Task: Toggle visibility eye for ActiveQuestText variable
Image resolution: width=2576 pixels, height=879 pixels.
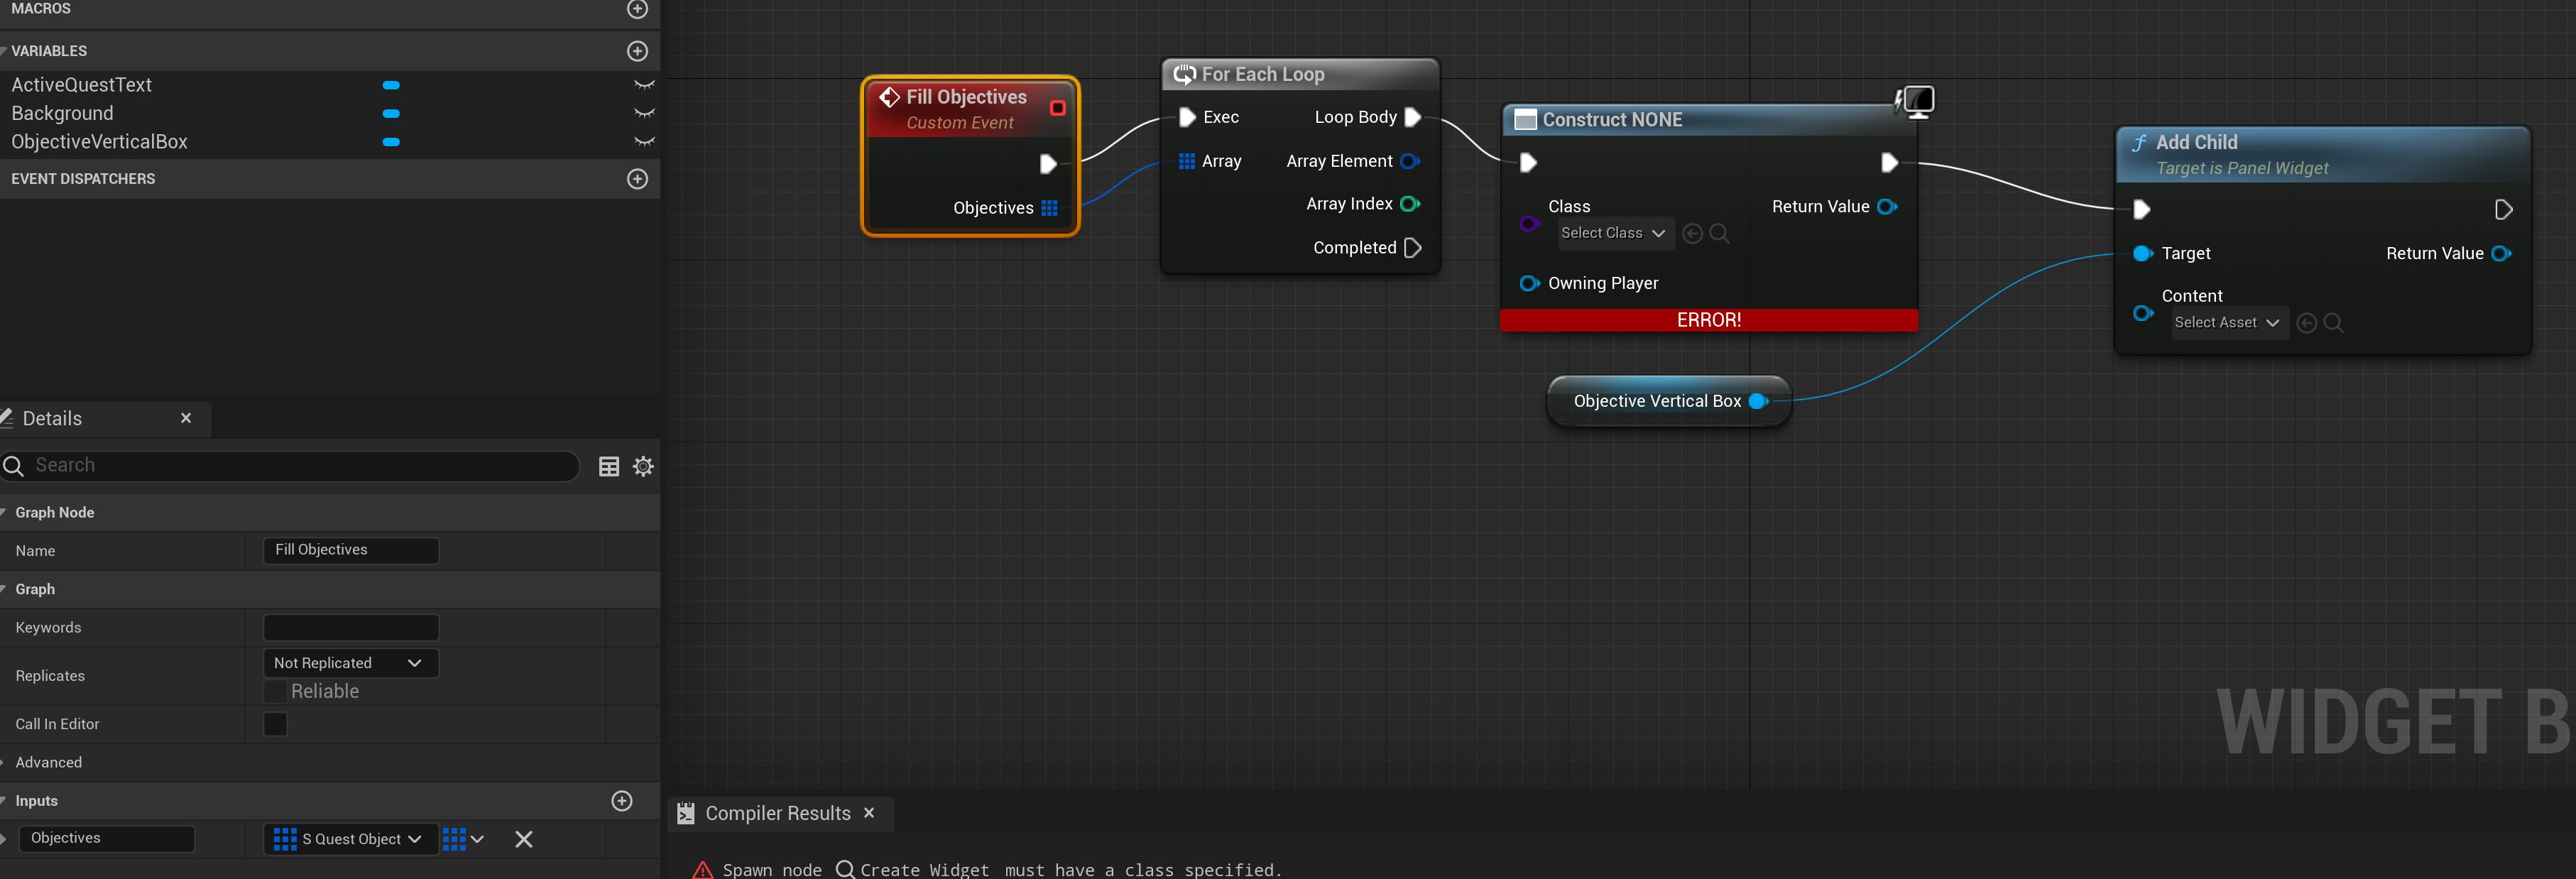Action: pos(644,85)
